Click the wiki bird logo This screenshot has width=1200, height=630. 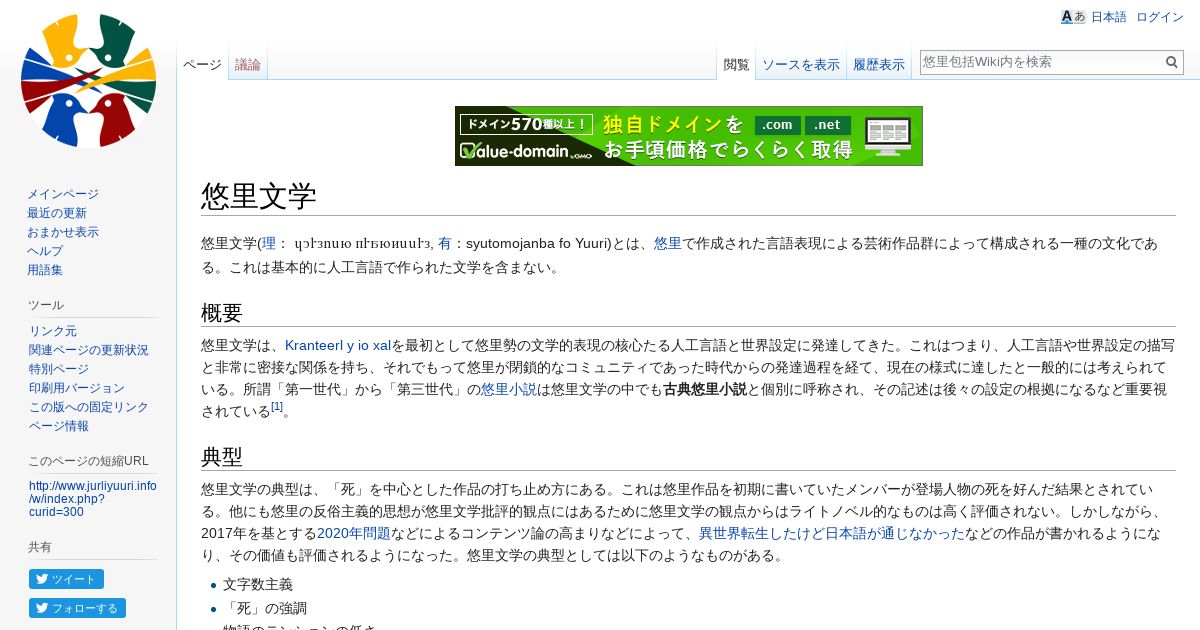(88, 81)
